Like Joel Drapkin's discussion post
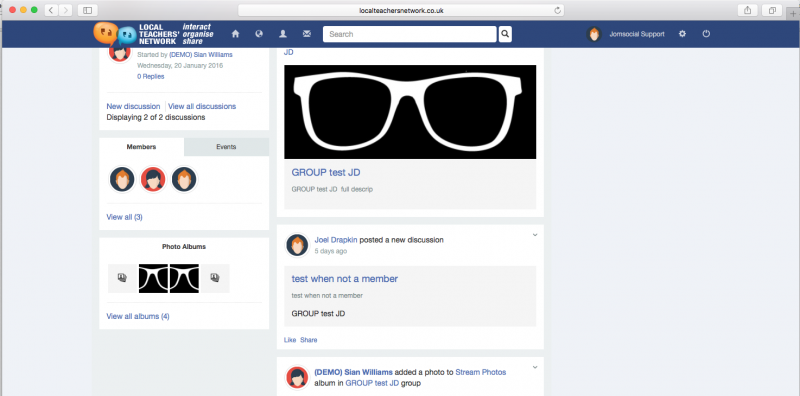This screenshot has height=396, width=800. pyautogui.click(x=290, y=340)
